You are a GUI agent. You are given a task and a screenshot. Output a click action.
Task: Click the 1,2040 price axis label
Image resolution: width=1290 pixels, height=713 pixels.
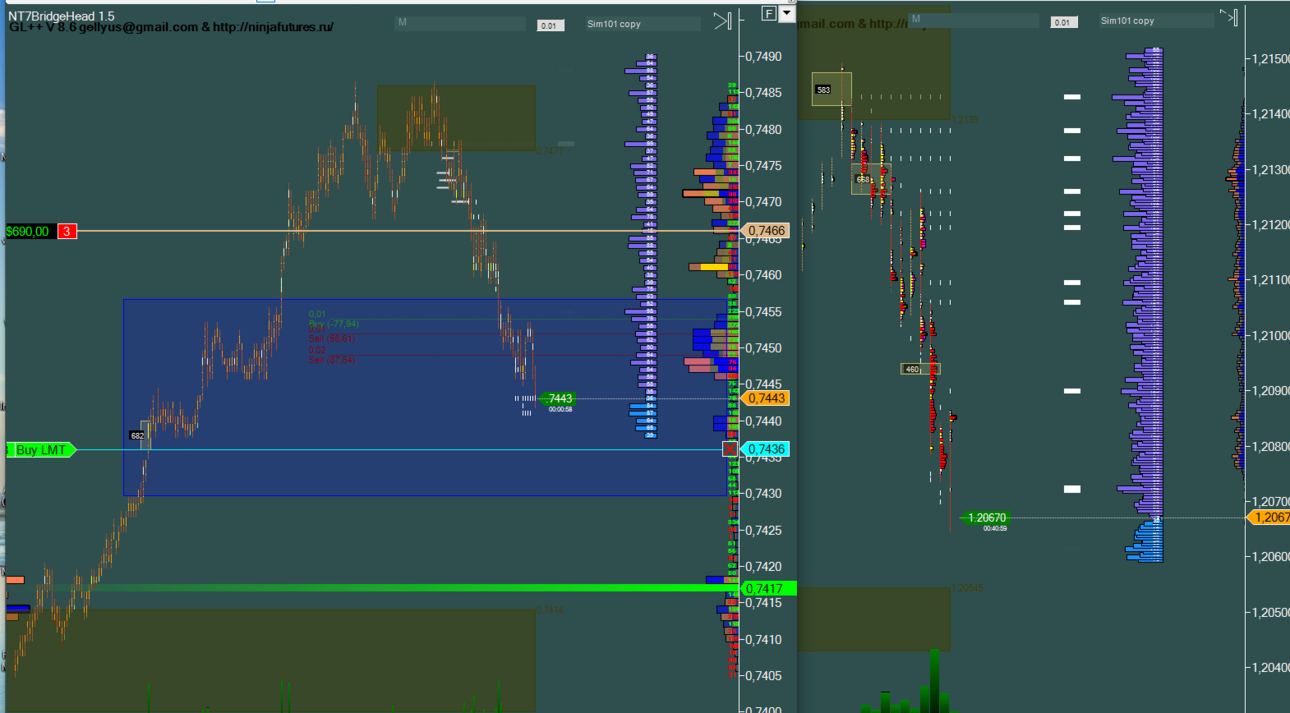[x=1270, y=667]
